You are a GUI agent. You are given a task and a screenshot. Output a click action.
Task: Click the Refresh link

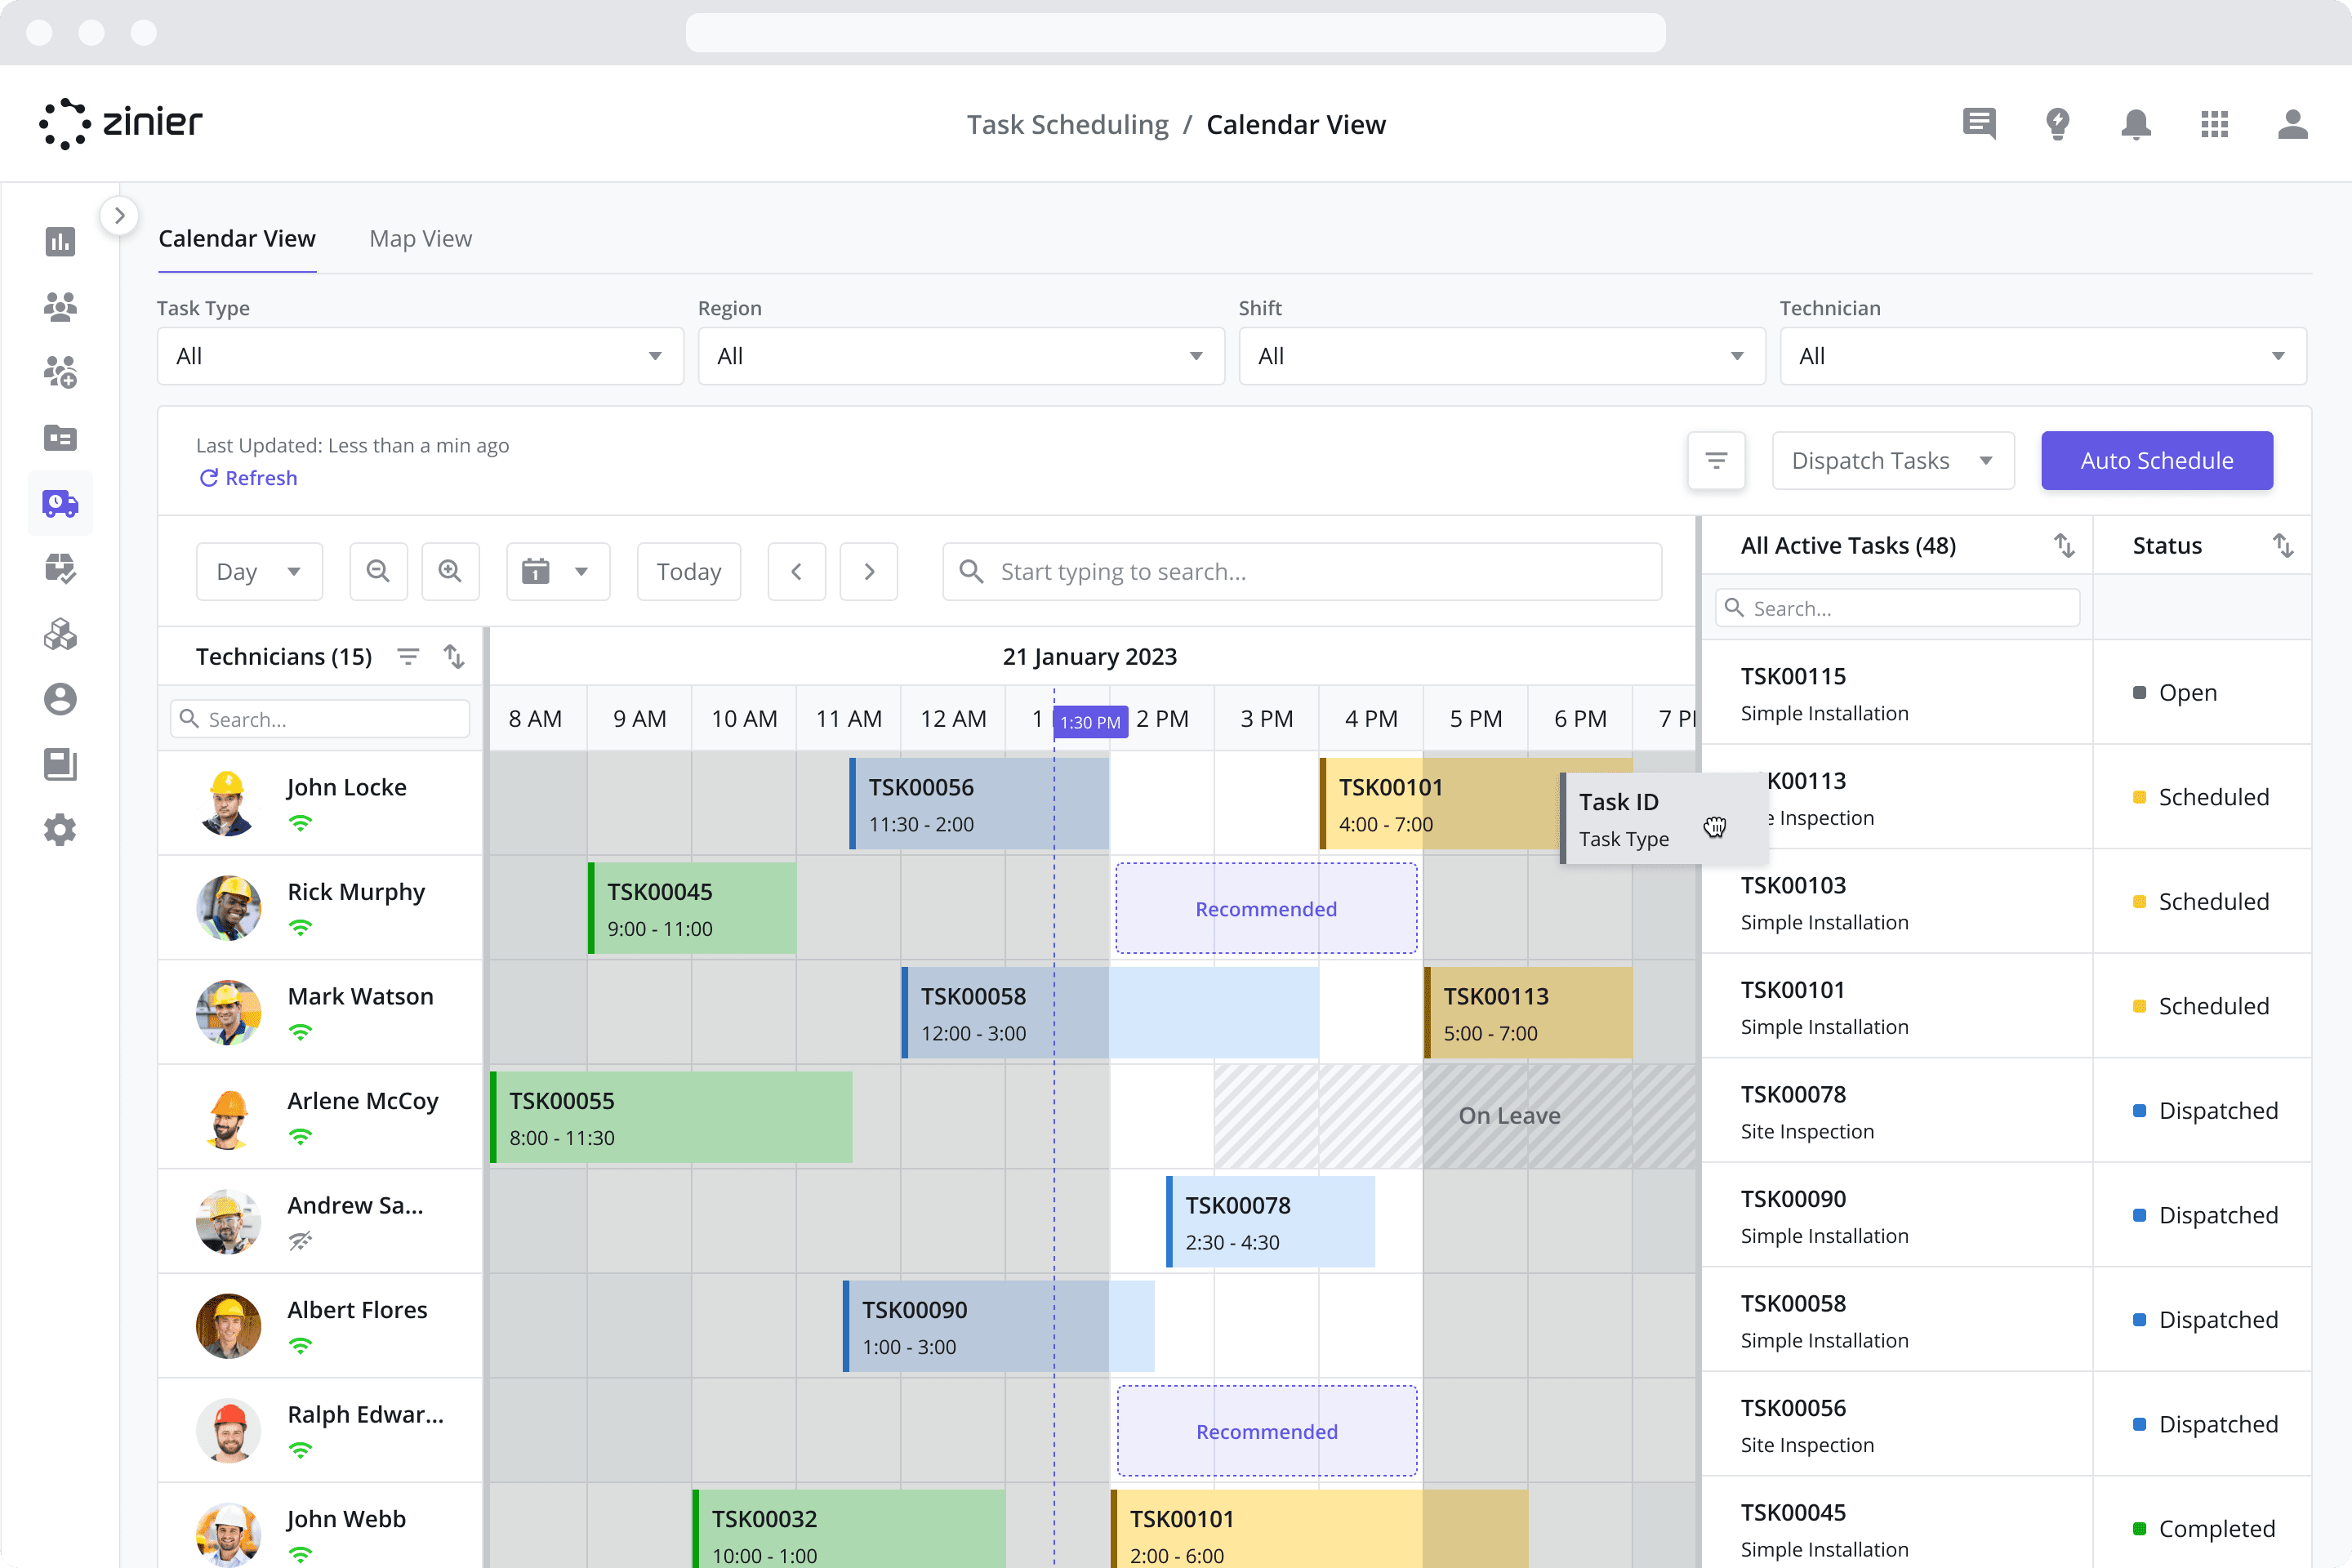point(248,477)
